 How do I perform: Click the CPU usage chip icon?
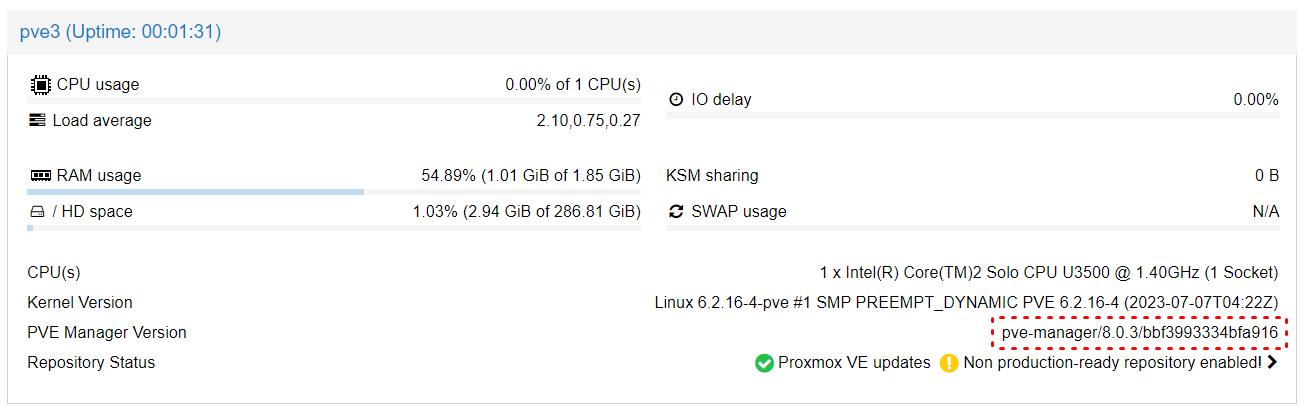(x=39, y=85)
